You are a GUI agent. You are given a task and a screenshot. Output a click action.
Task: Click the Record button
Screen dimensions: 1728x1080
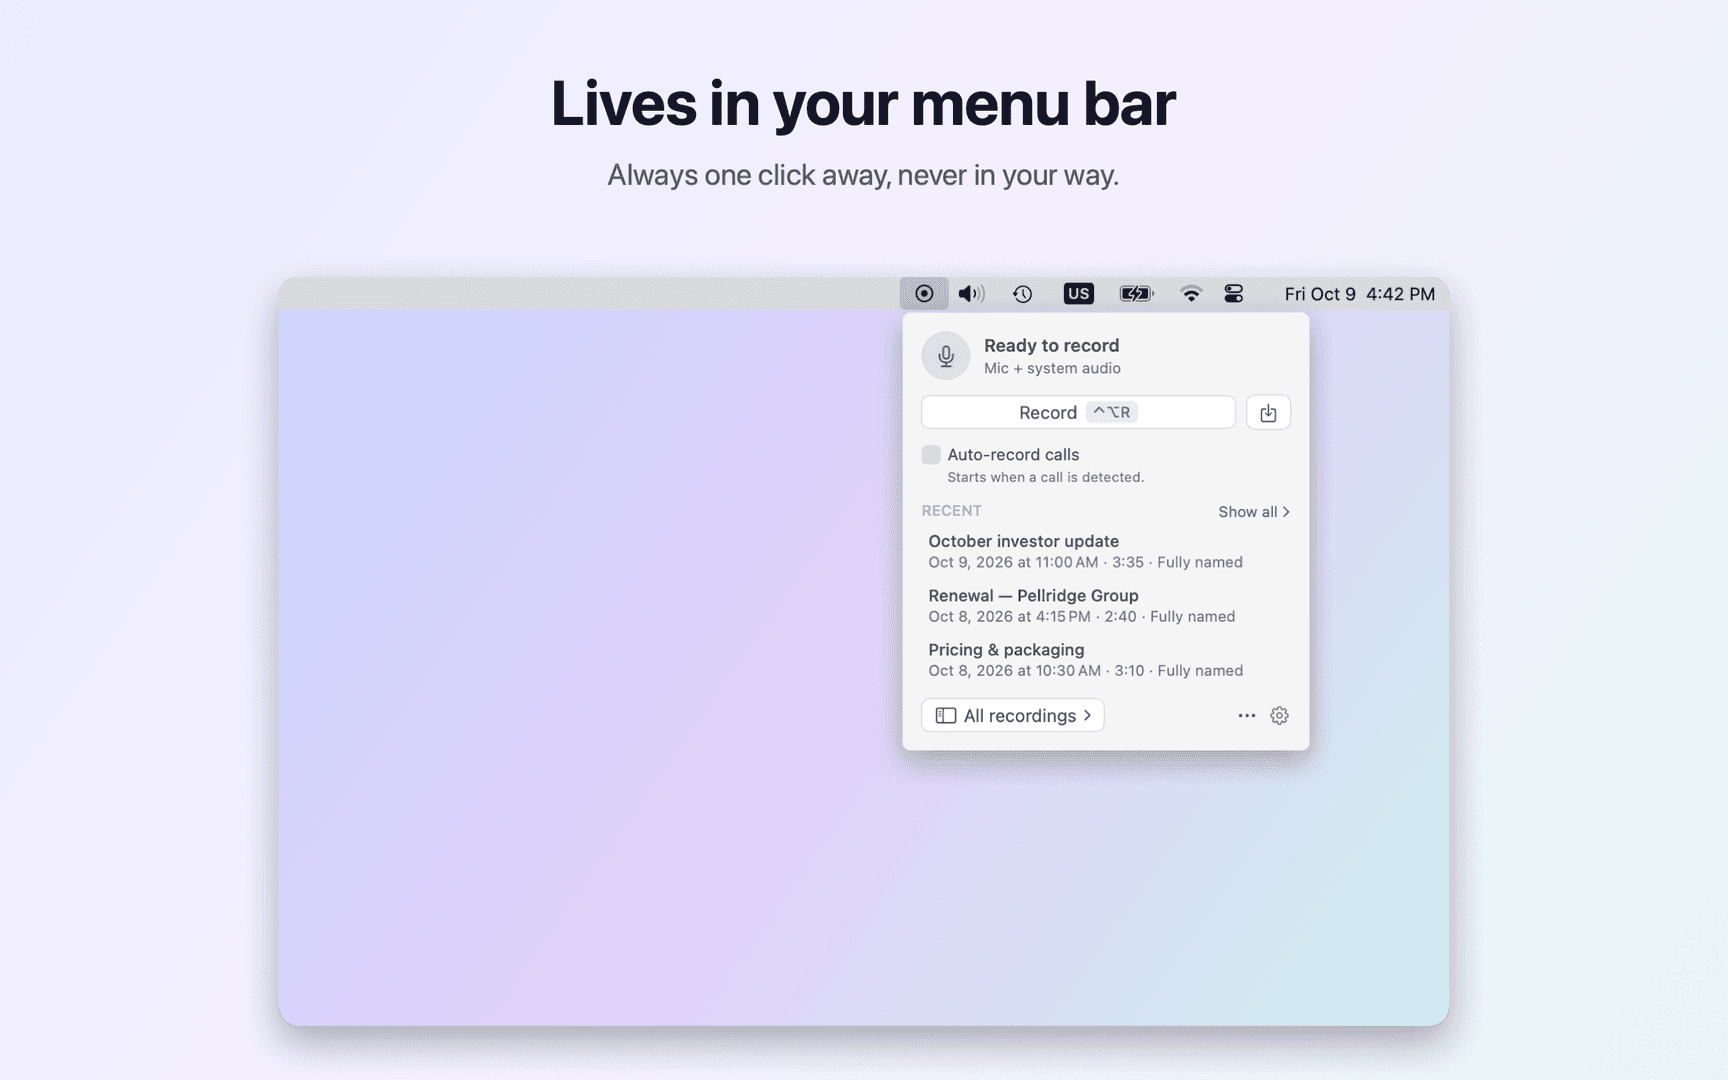(1078, 413)
